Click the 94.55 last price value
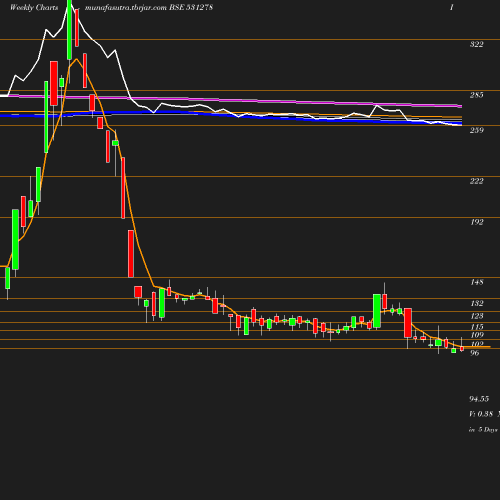Image resolution: width=500 pixels, height=500 pixels. coord(479,399)
